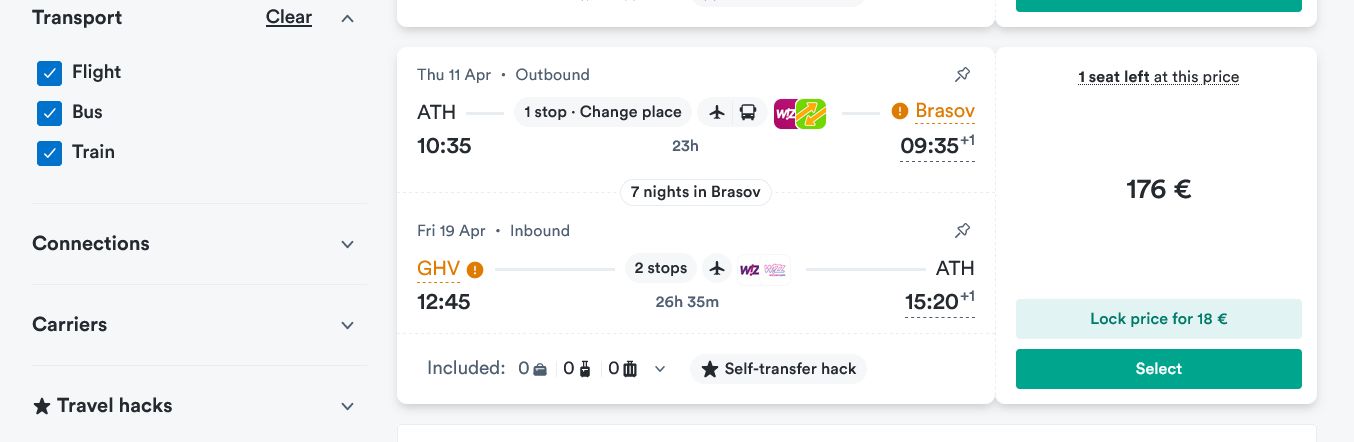
Task: Pin the outbound Thu 11 Apr itinerary
Action: tap(962, 75)
